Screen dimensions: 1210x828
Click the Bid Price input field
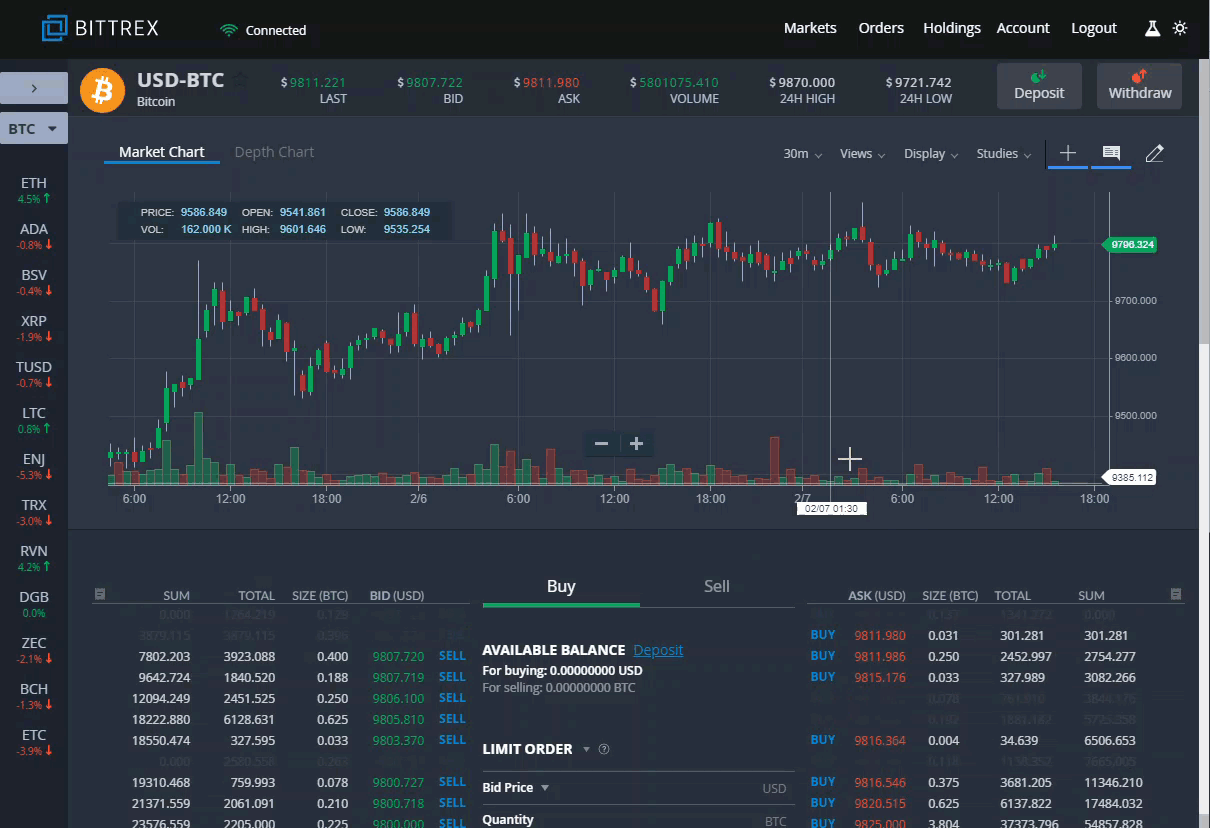(639, 788)
